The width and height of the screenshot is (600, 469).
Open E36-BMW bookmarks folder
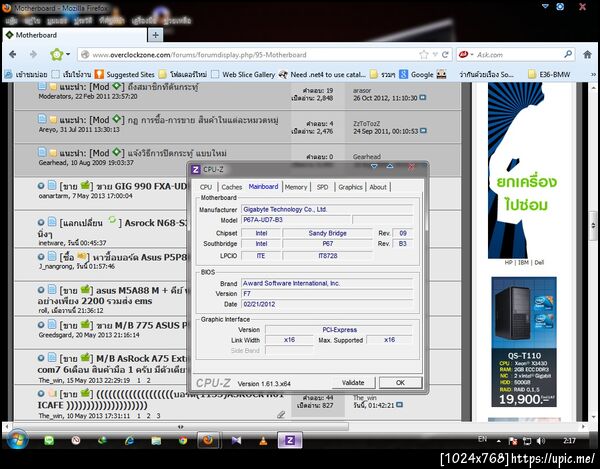tap(549, 75)
